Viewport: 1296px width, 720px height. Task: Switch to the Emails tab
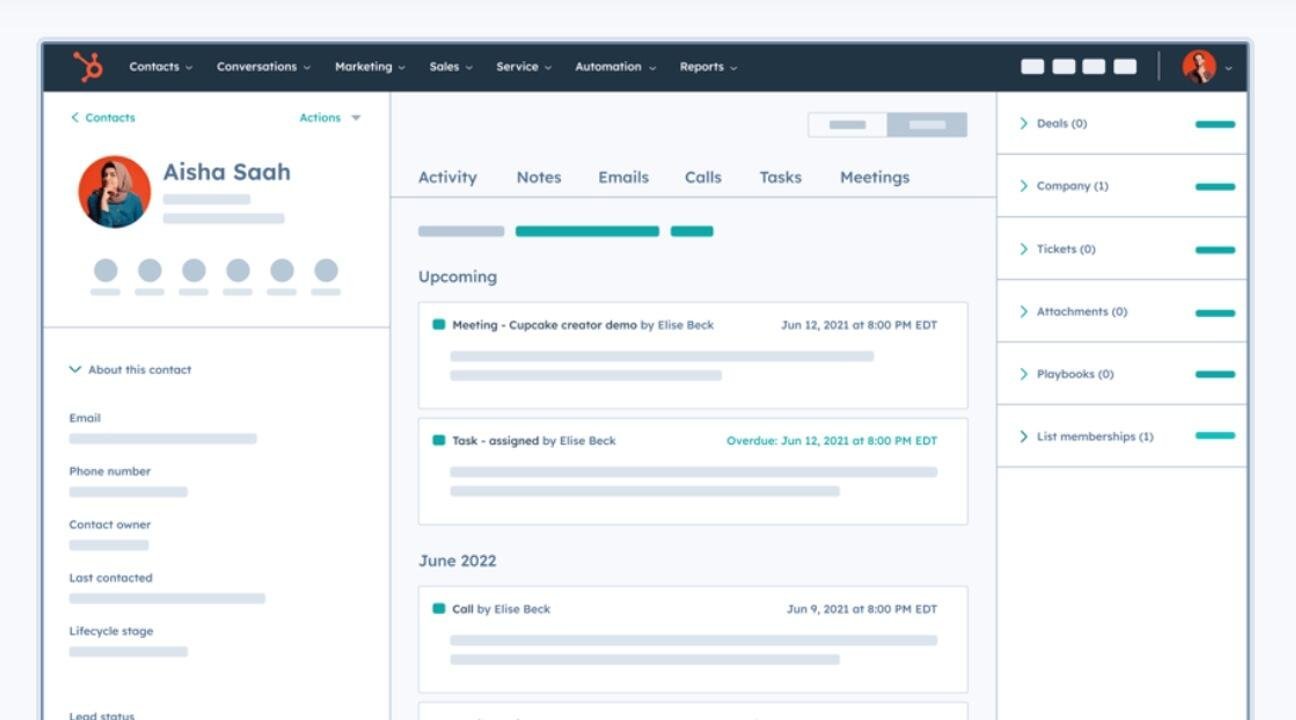(623, 177)
